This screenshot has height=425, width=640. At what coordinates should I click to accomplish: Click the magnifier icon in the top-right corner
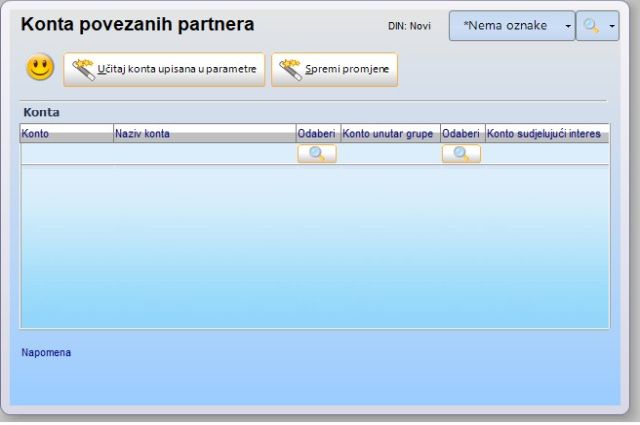coord(591,26)
